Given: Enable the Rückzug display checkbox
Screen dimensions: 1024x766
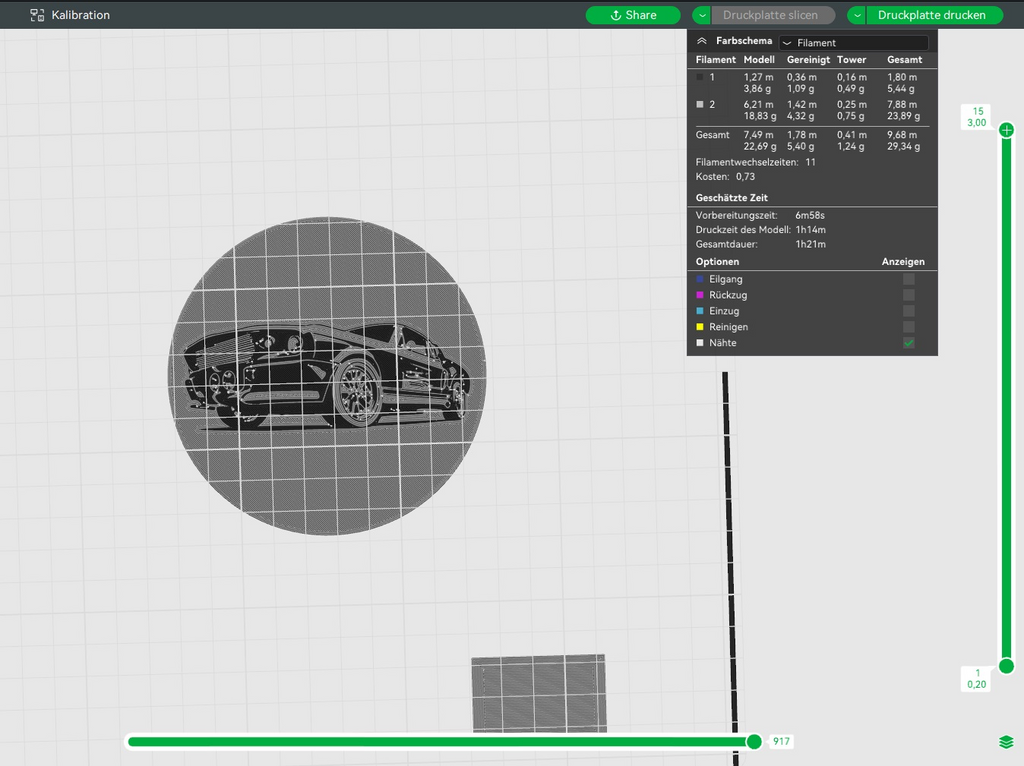Looking at the screenshot, I should [908, 295].
